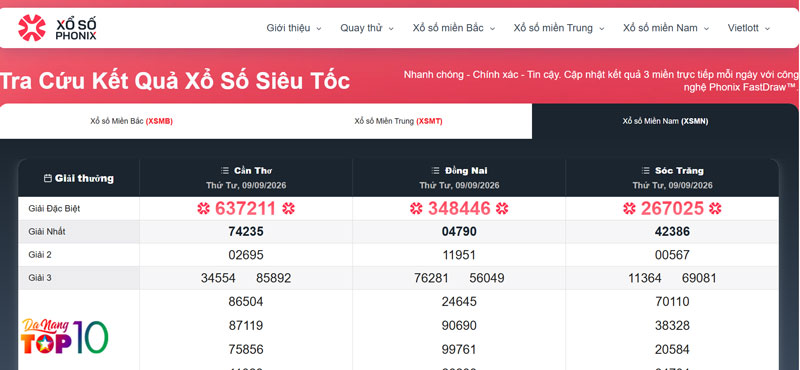This screenshot has width=800, height=370.
Task: Open the list icon beside Cần Thơ
Action: pyautogui.click(x=224, y=170)
